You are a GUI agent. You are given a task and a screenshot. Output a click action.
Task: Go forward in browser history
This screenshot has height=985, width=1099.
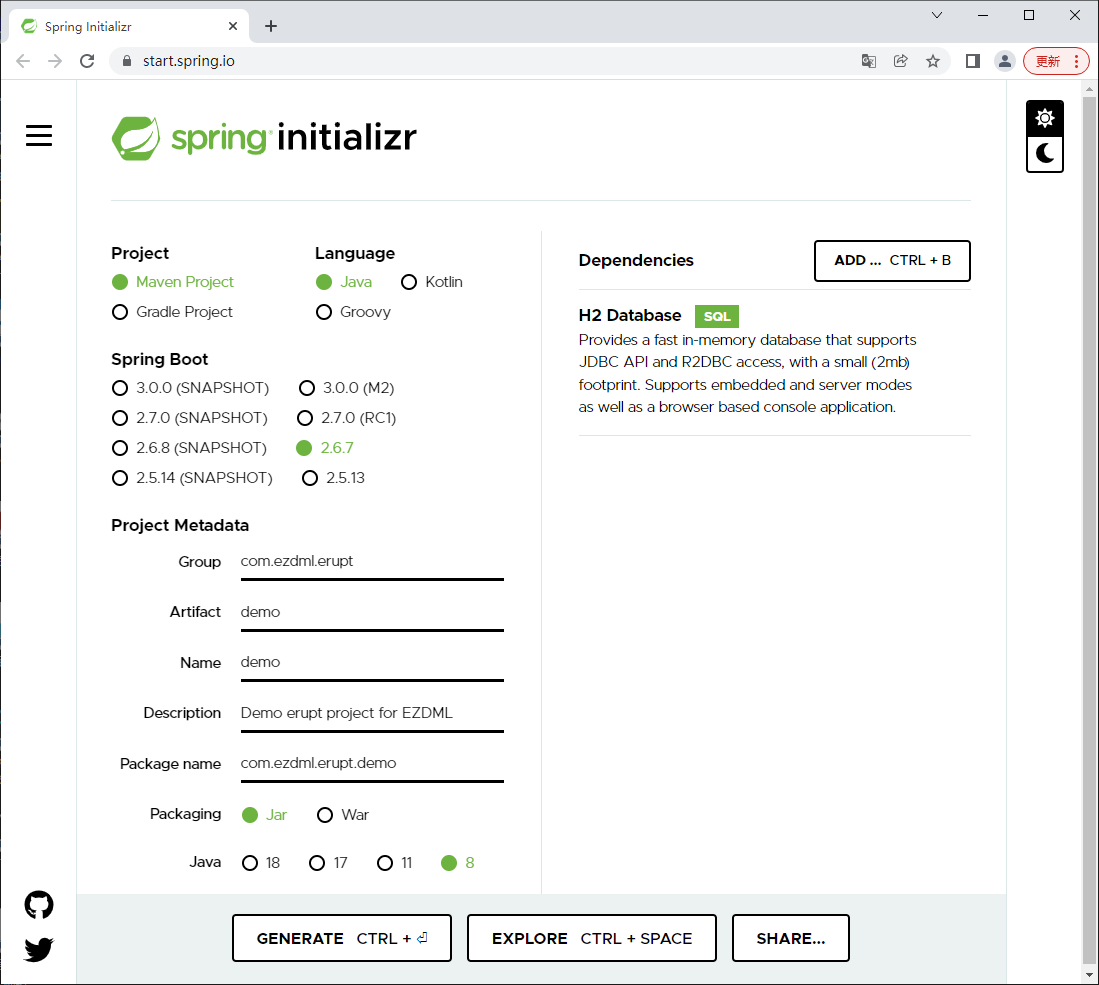pos(55,61)
